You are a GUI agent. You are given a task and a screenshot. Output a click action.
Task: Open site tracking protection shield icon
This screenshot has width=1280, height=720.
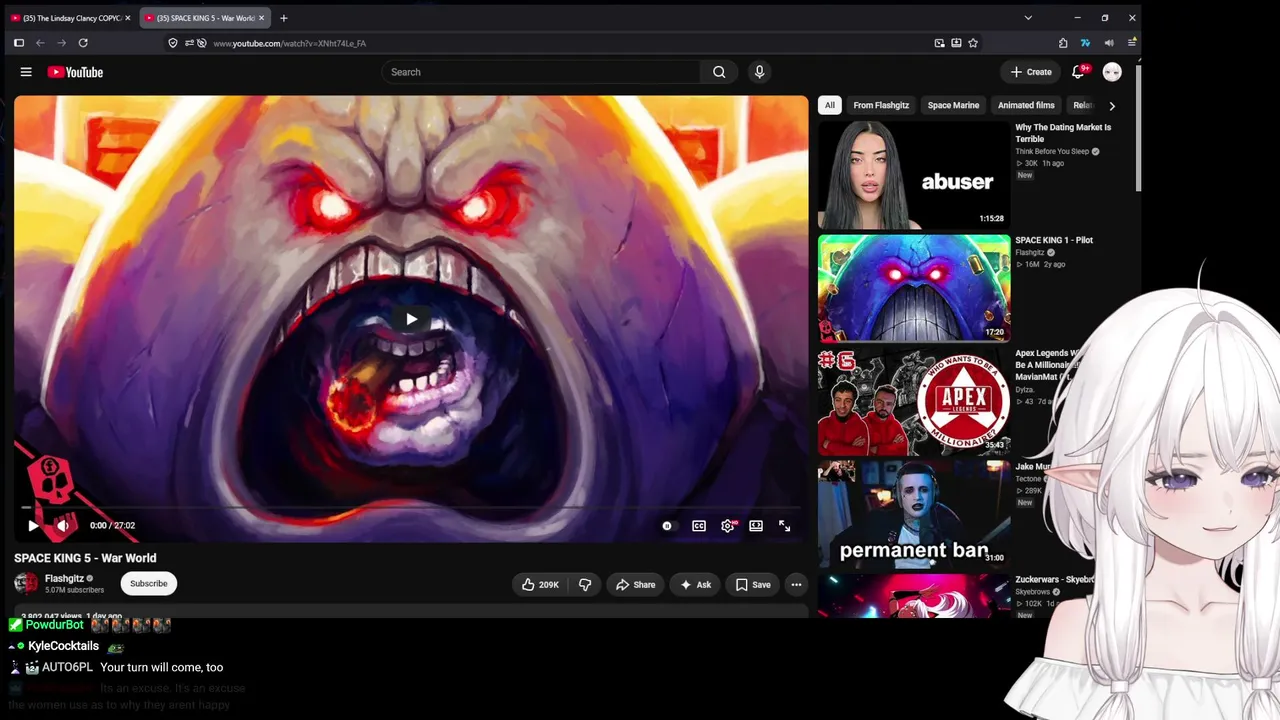(x=173, y=43)
